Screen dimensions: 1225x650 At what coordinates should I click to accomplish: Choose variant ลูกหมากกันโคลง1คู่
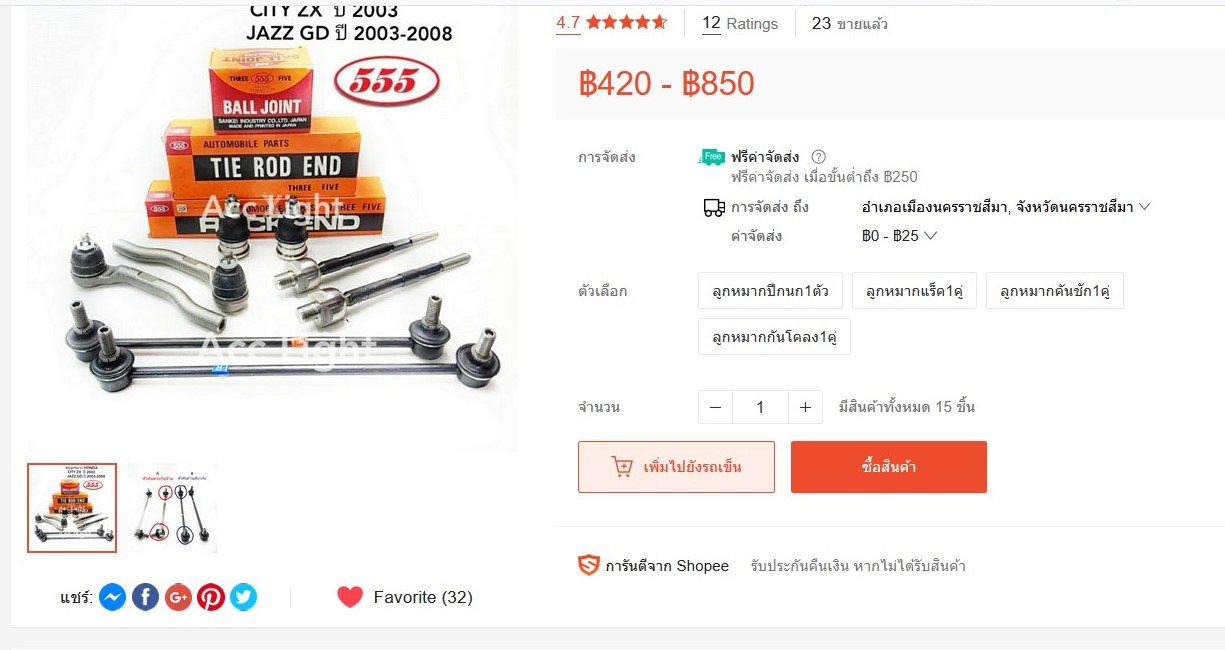pos(774,337)
